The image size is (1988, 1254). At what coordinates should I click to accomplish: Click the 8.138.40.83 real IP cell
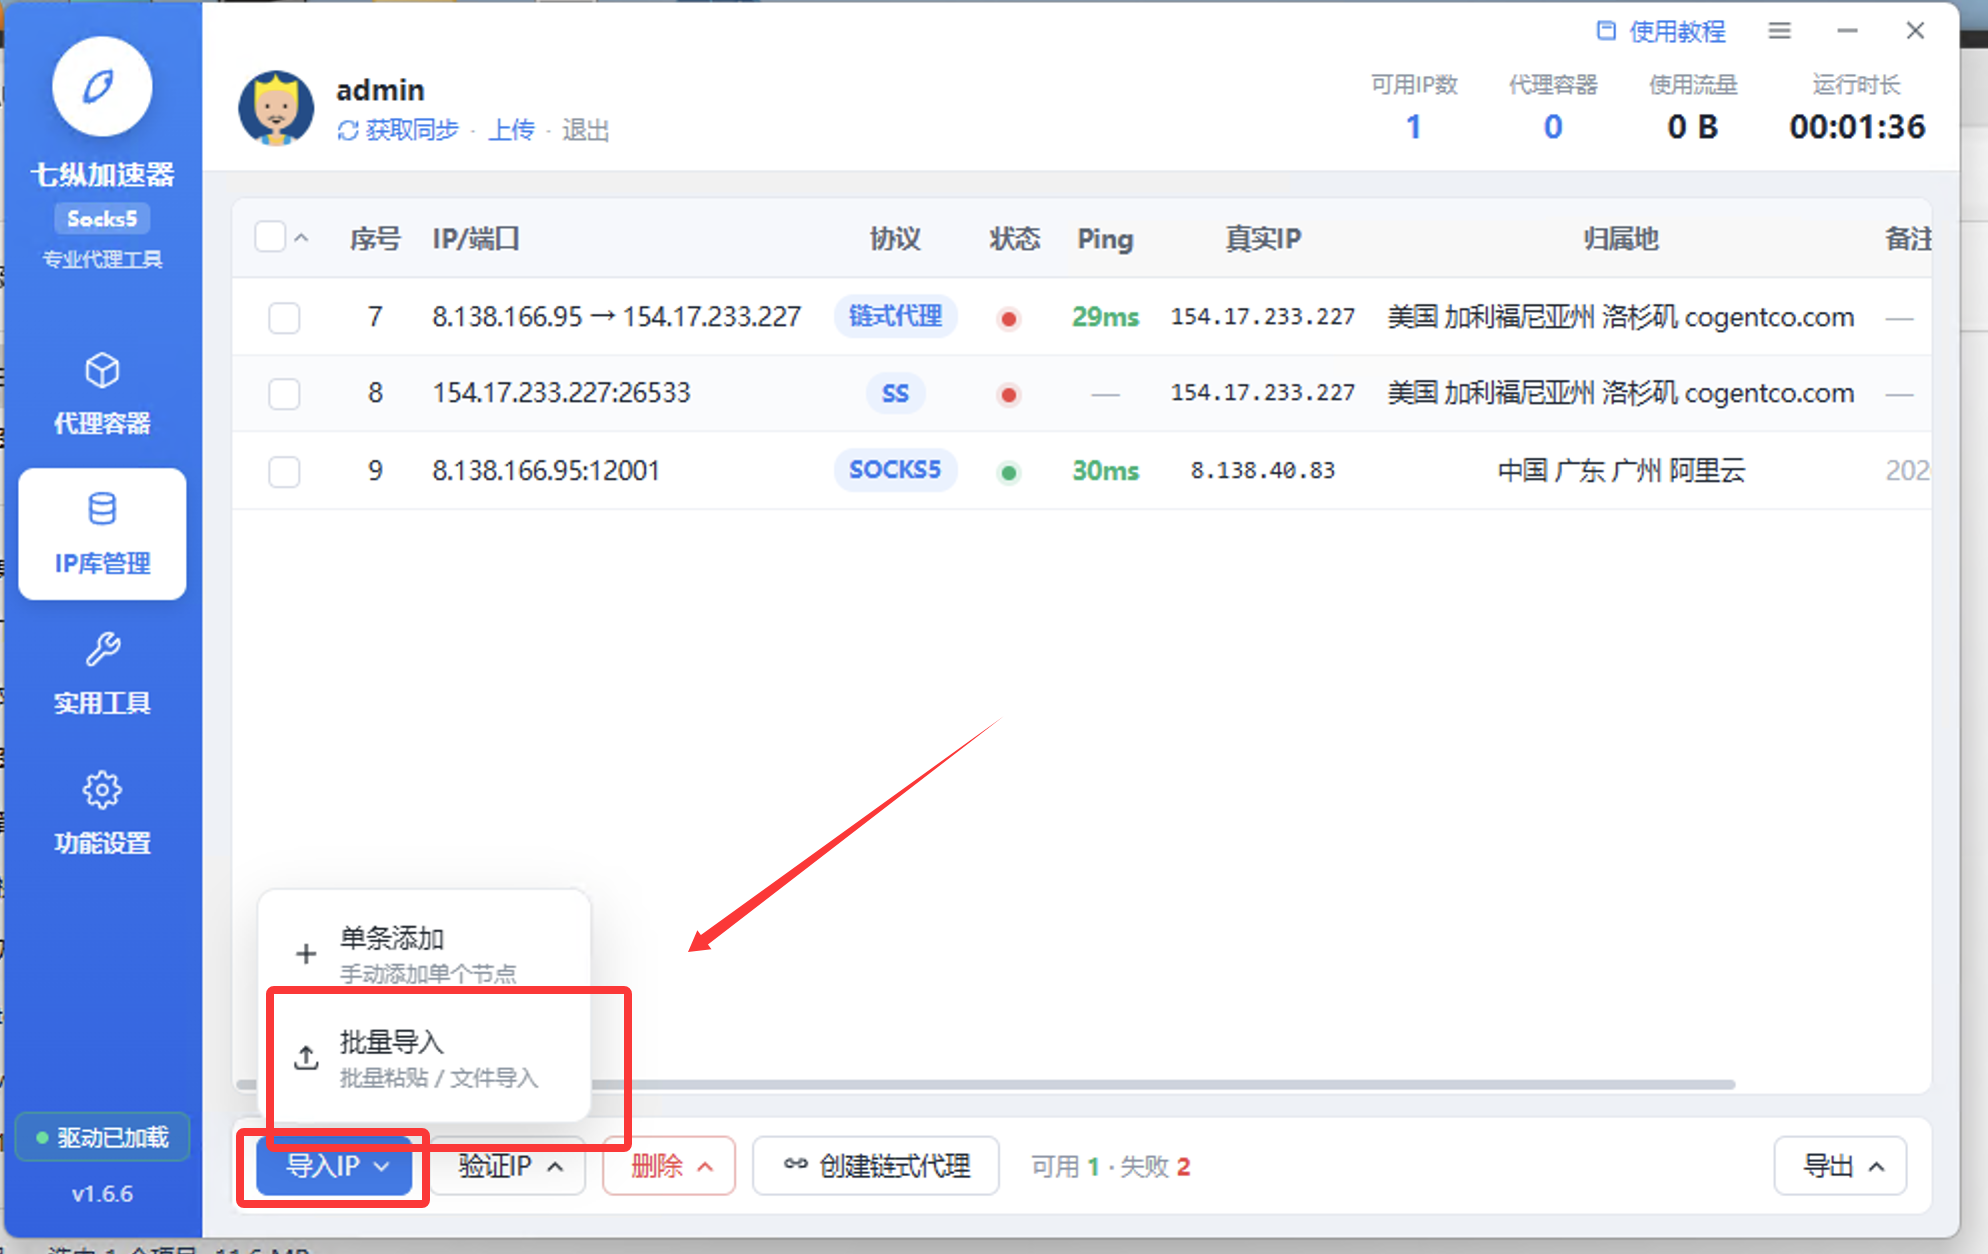1262,470
